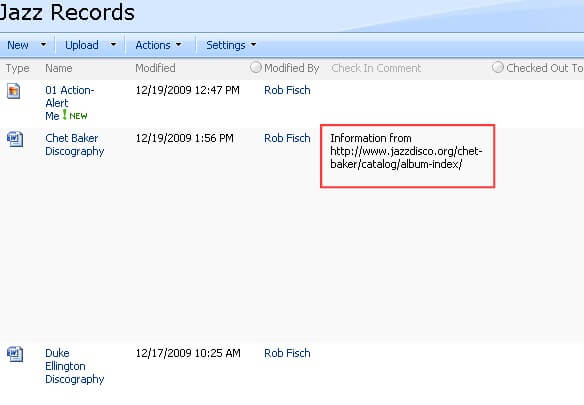Click the Word icon for Duke Ellington Discography

(x=15, y=354)
